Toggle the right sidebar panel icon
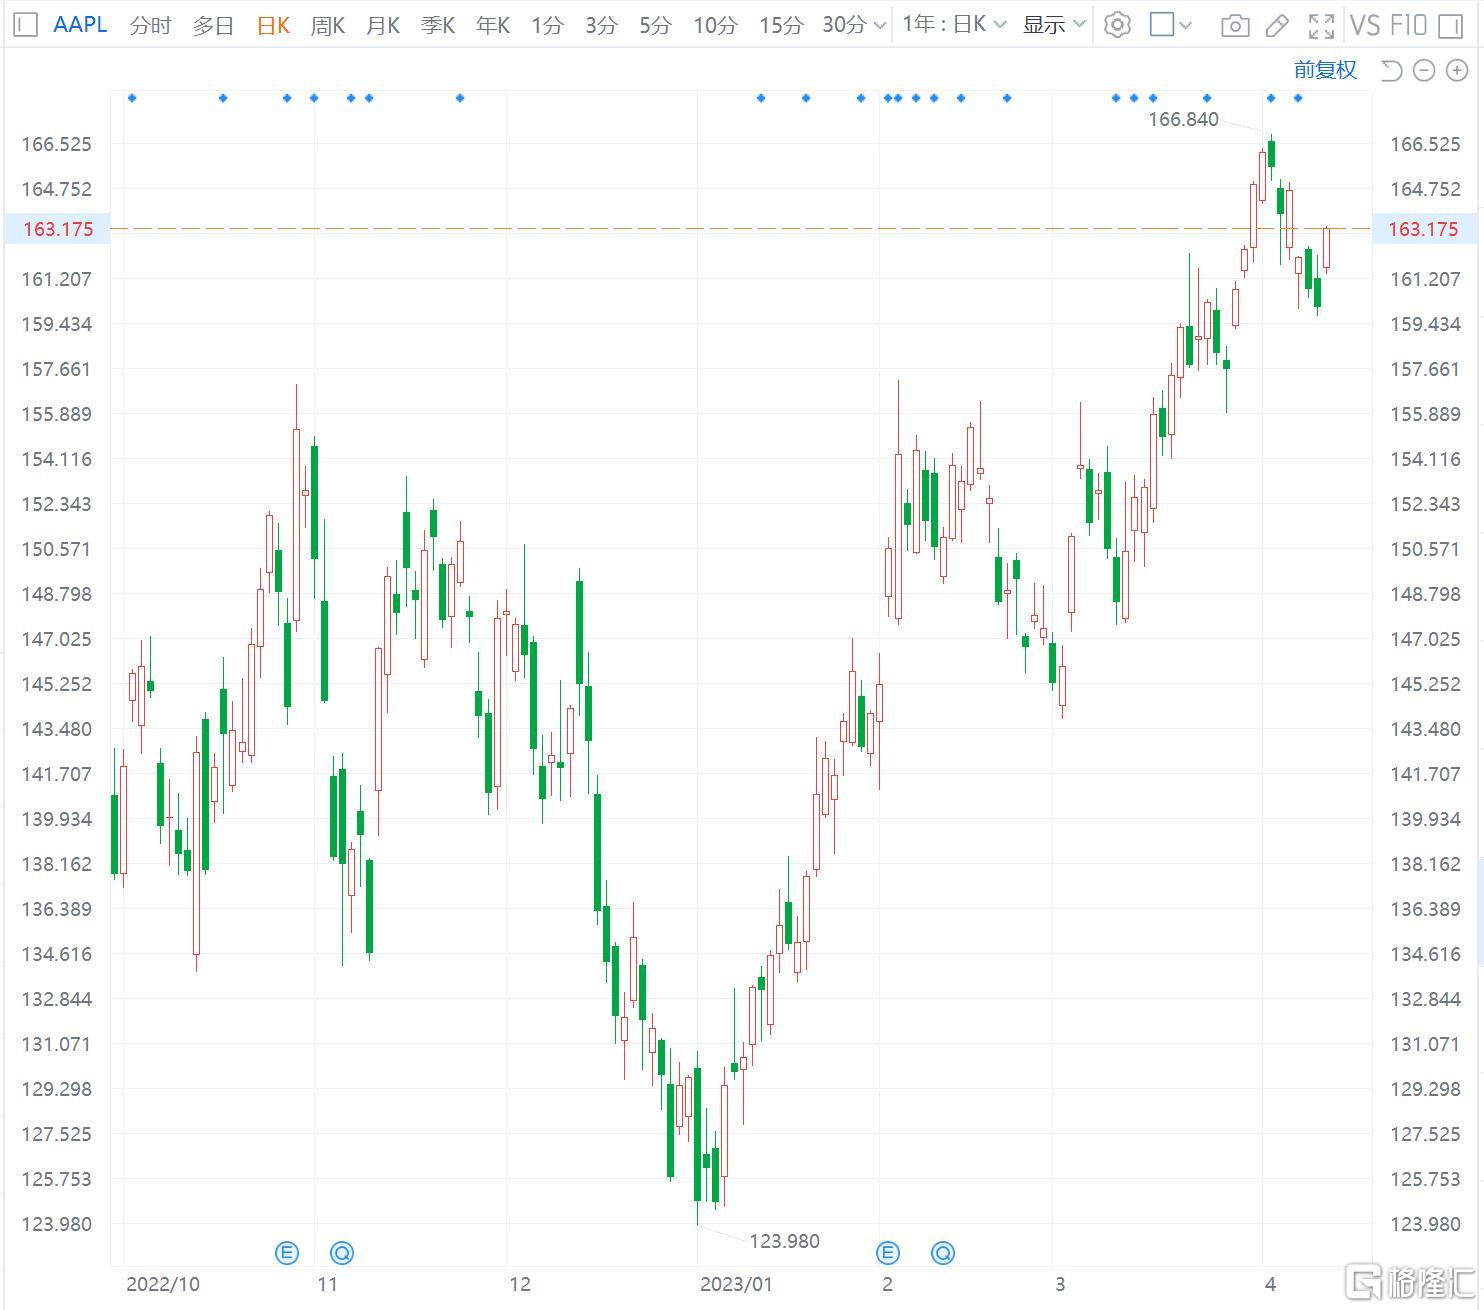The height and width of the screenshot is (1310, 1484). click(x=1450, y=26)
